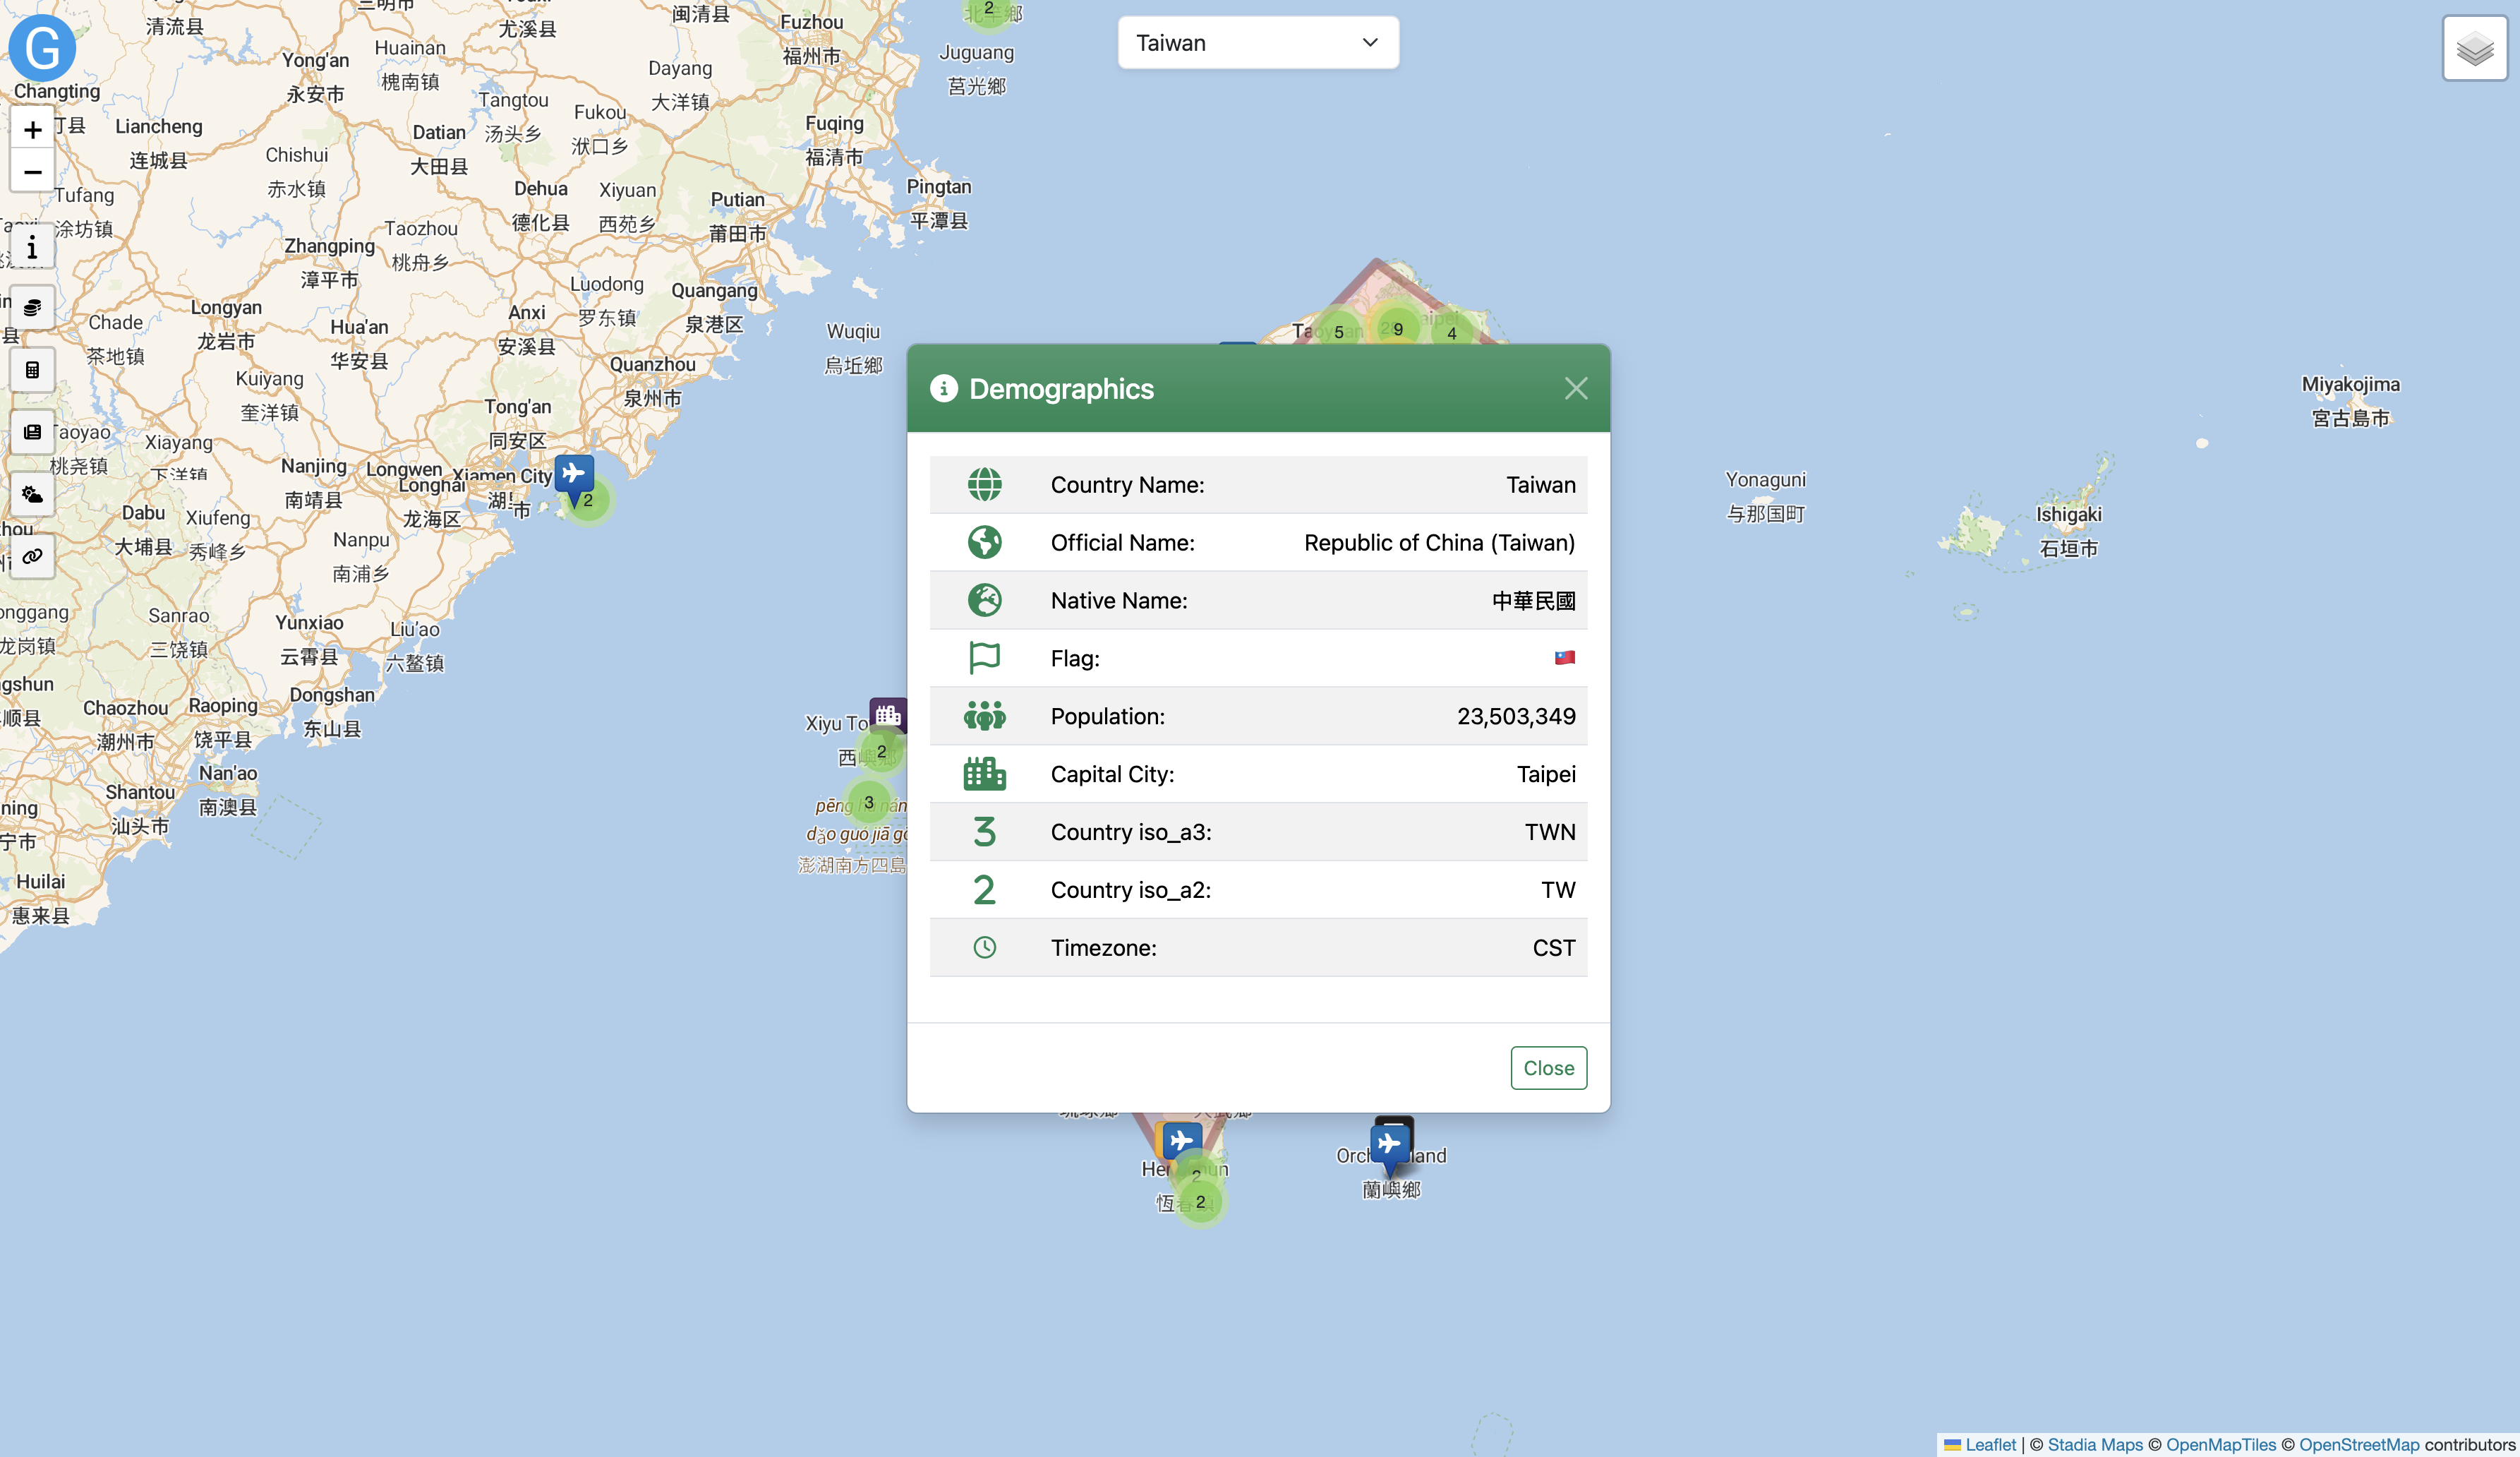Open the currency coins panel

[x=32, y=308]
